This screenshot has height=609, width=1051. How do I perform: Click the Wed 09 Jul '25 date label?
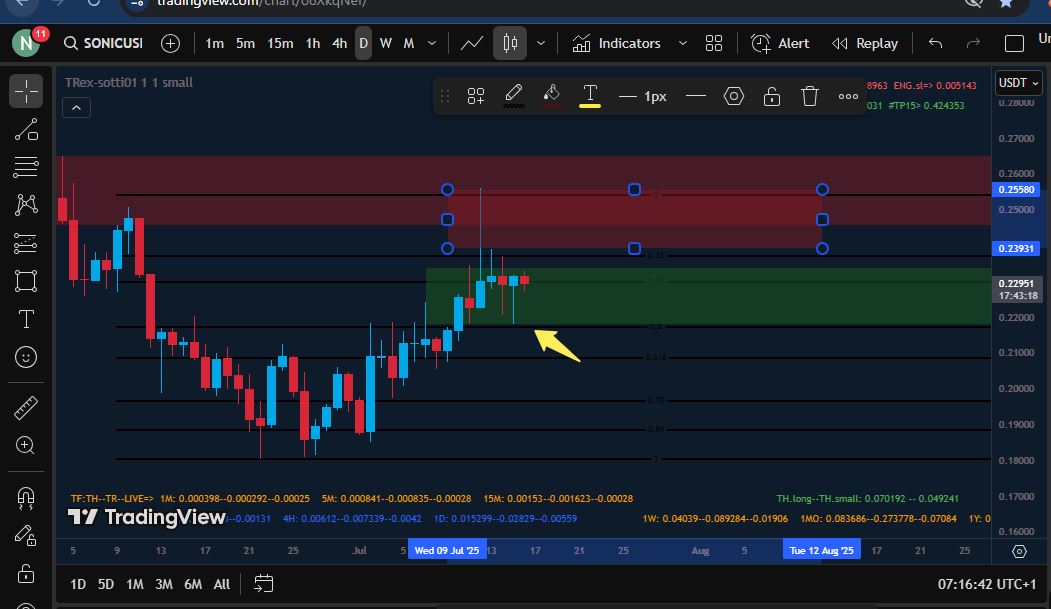pos(447,551)
